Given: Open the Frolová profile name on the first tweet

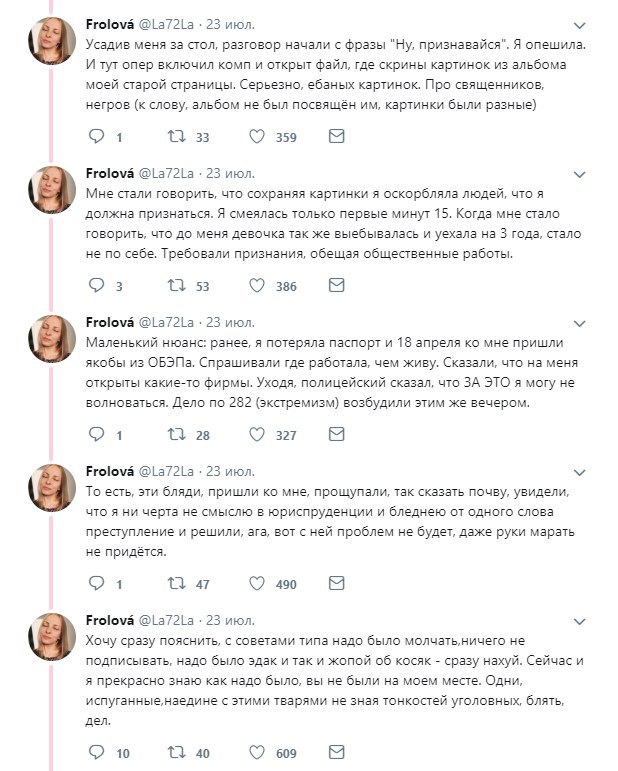Looking at the screenshot, I should click(x=110, y=24).
